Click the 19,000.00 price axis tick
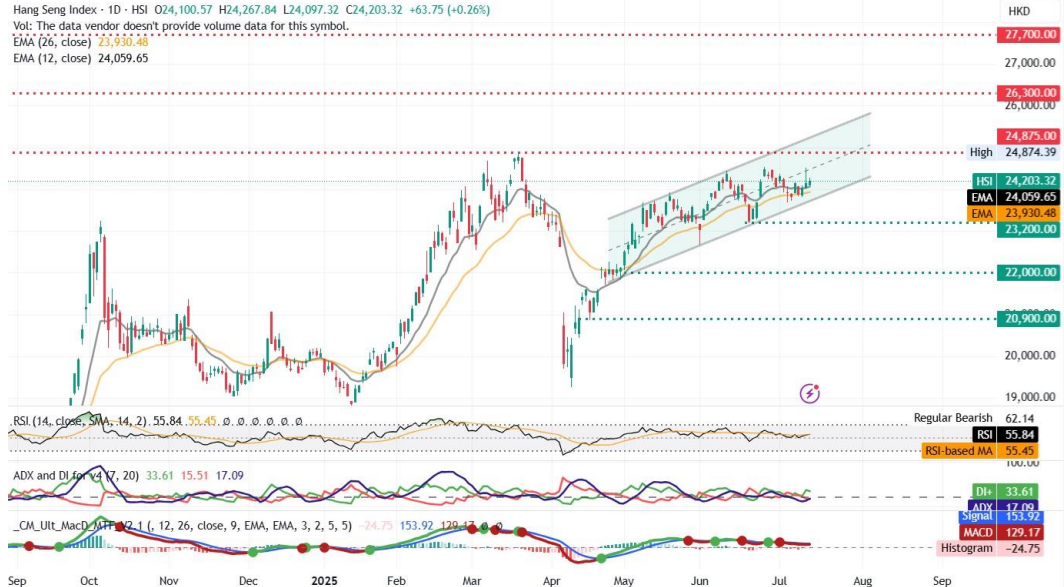This screenshot has height=587, width=1064. point(1030,397)
